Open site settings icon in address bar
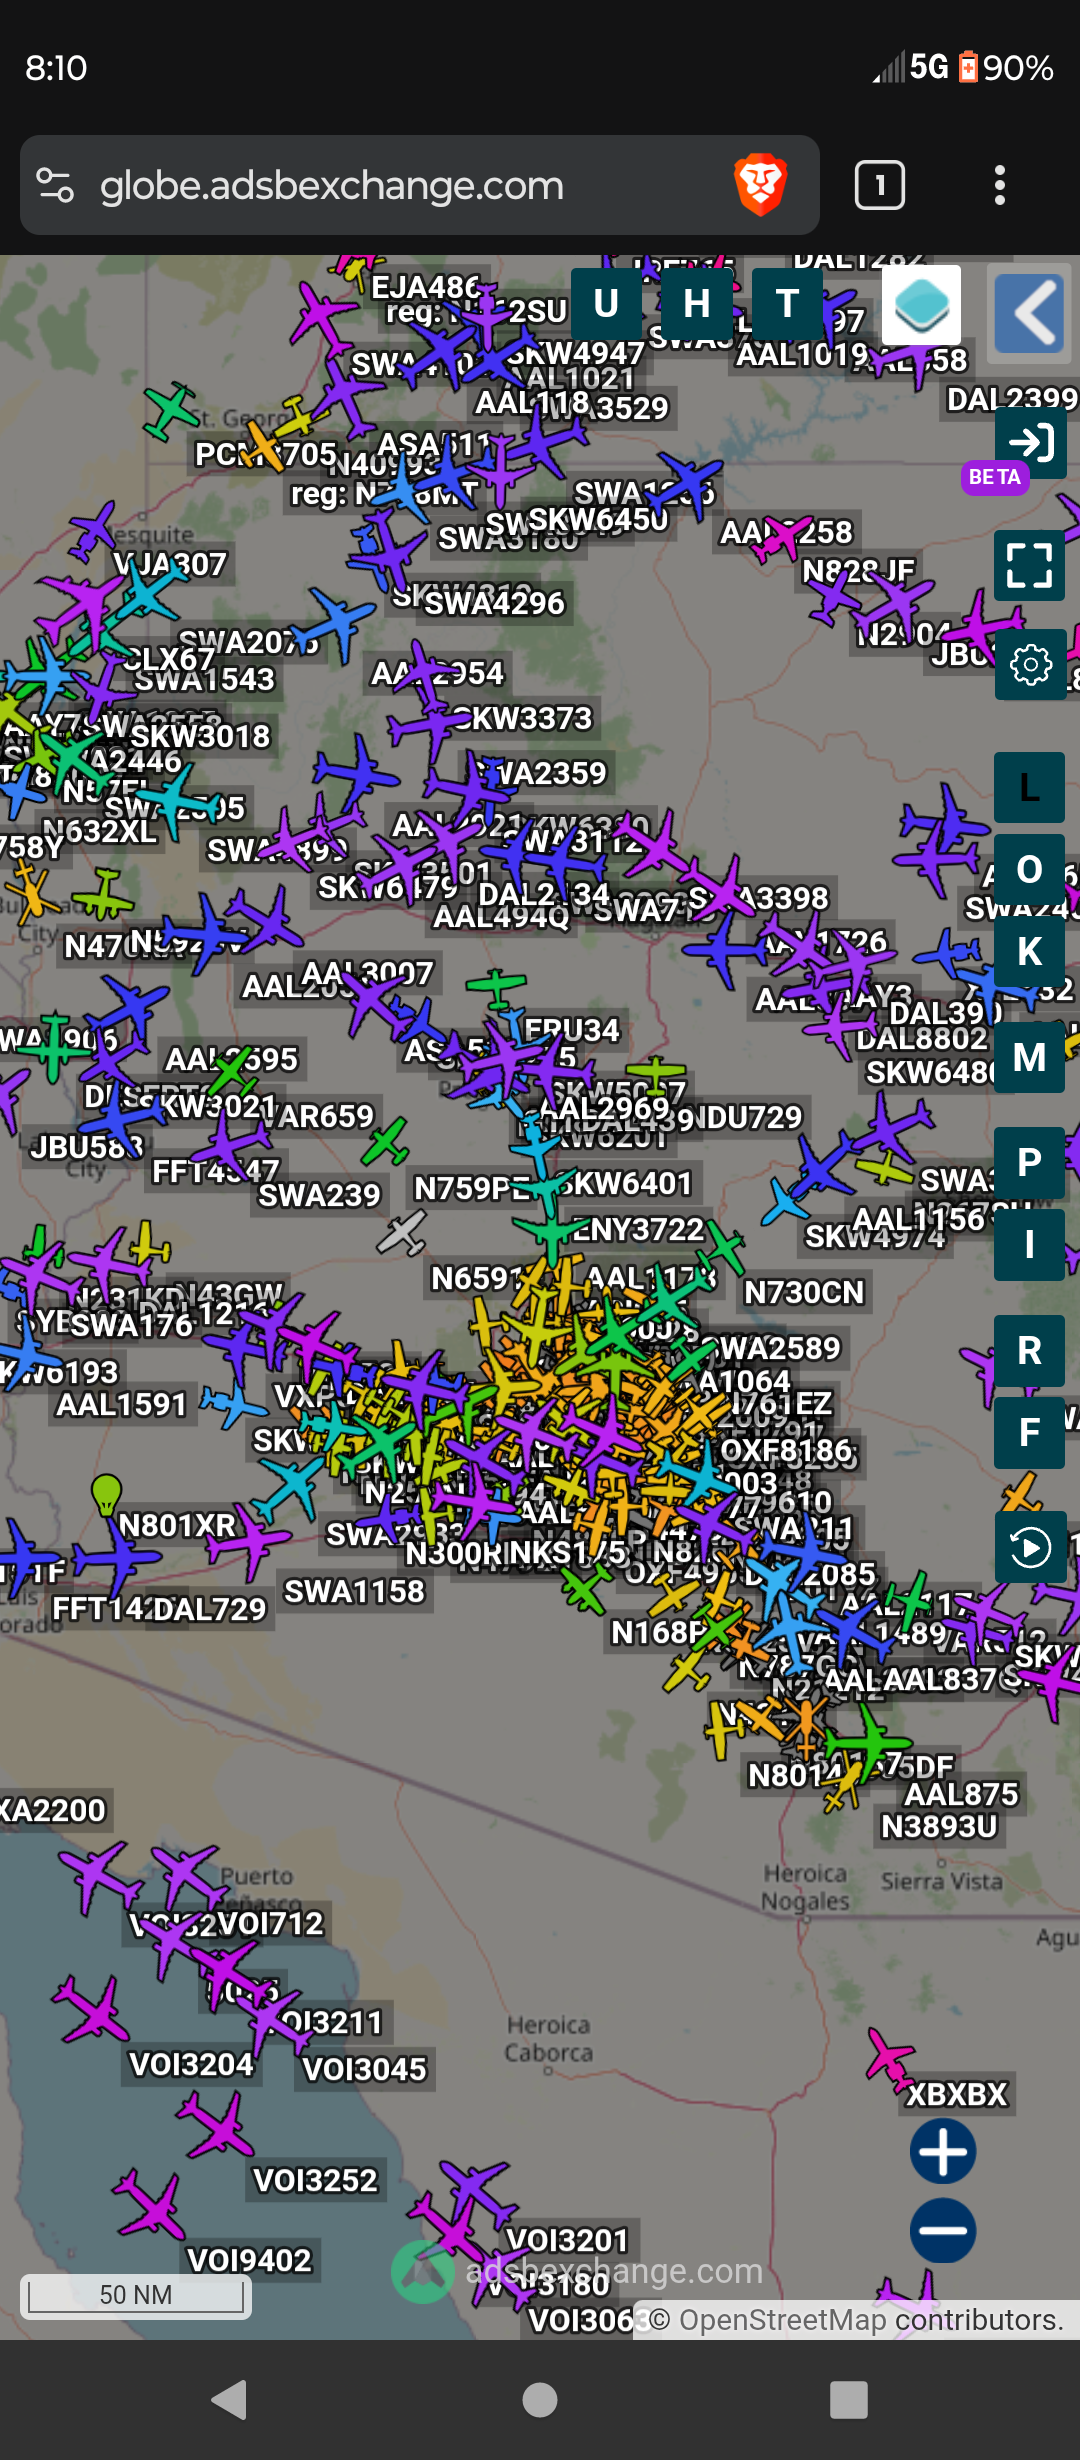1080x2460 pixels. (x=55, y=185)
